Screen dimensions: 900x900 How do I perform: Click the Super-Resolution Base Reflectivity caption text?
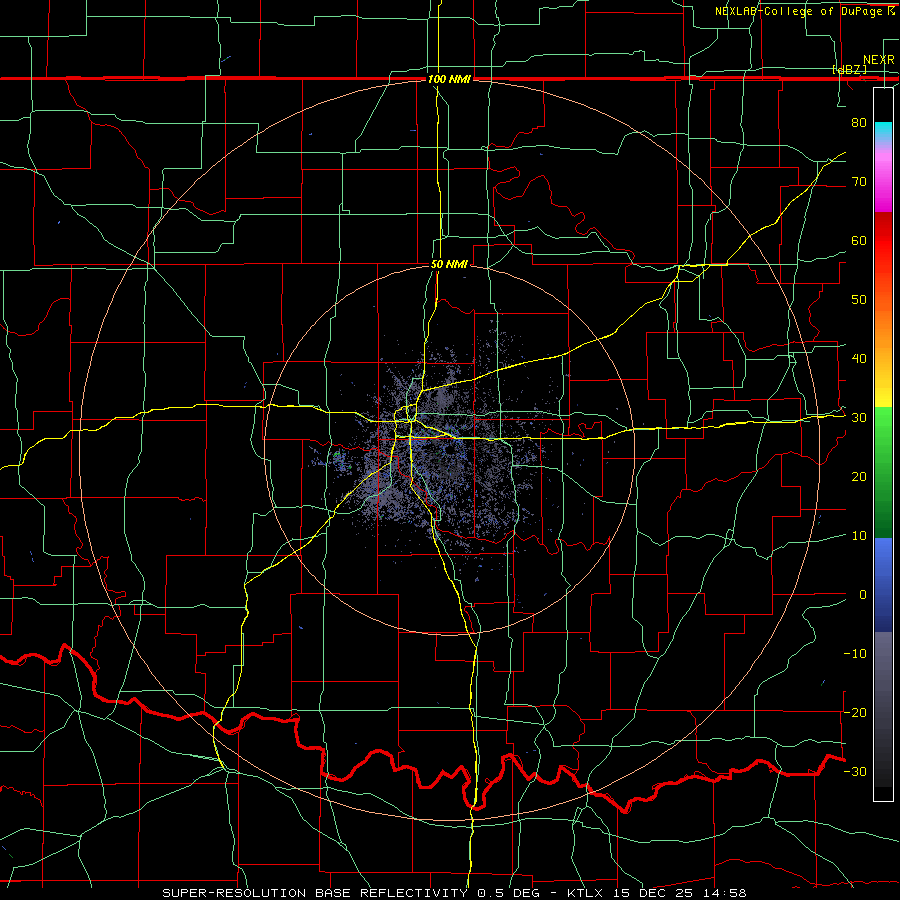click(x=454, y=893)
